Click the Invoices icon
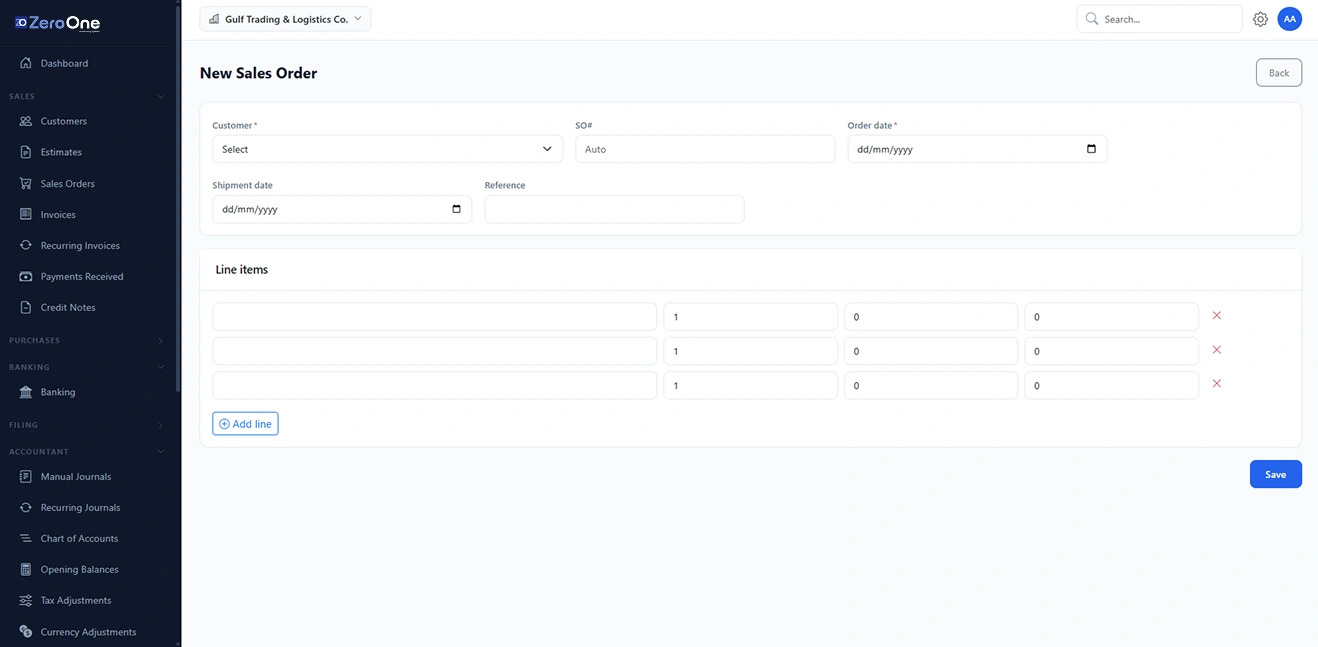 tap(26, 214)
